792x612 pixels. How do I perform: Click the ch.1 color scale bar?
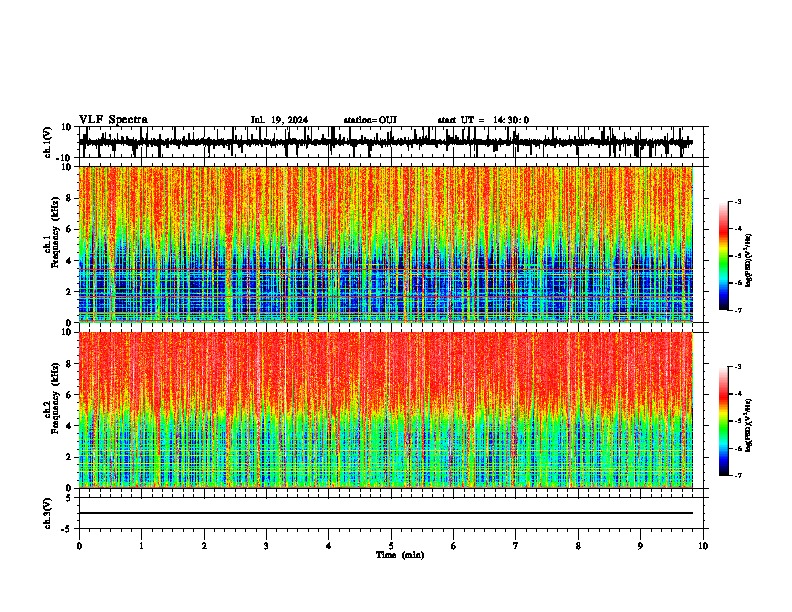(724, 255)
